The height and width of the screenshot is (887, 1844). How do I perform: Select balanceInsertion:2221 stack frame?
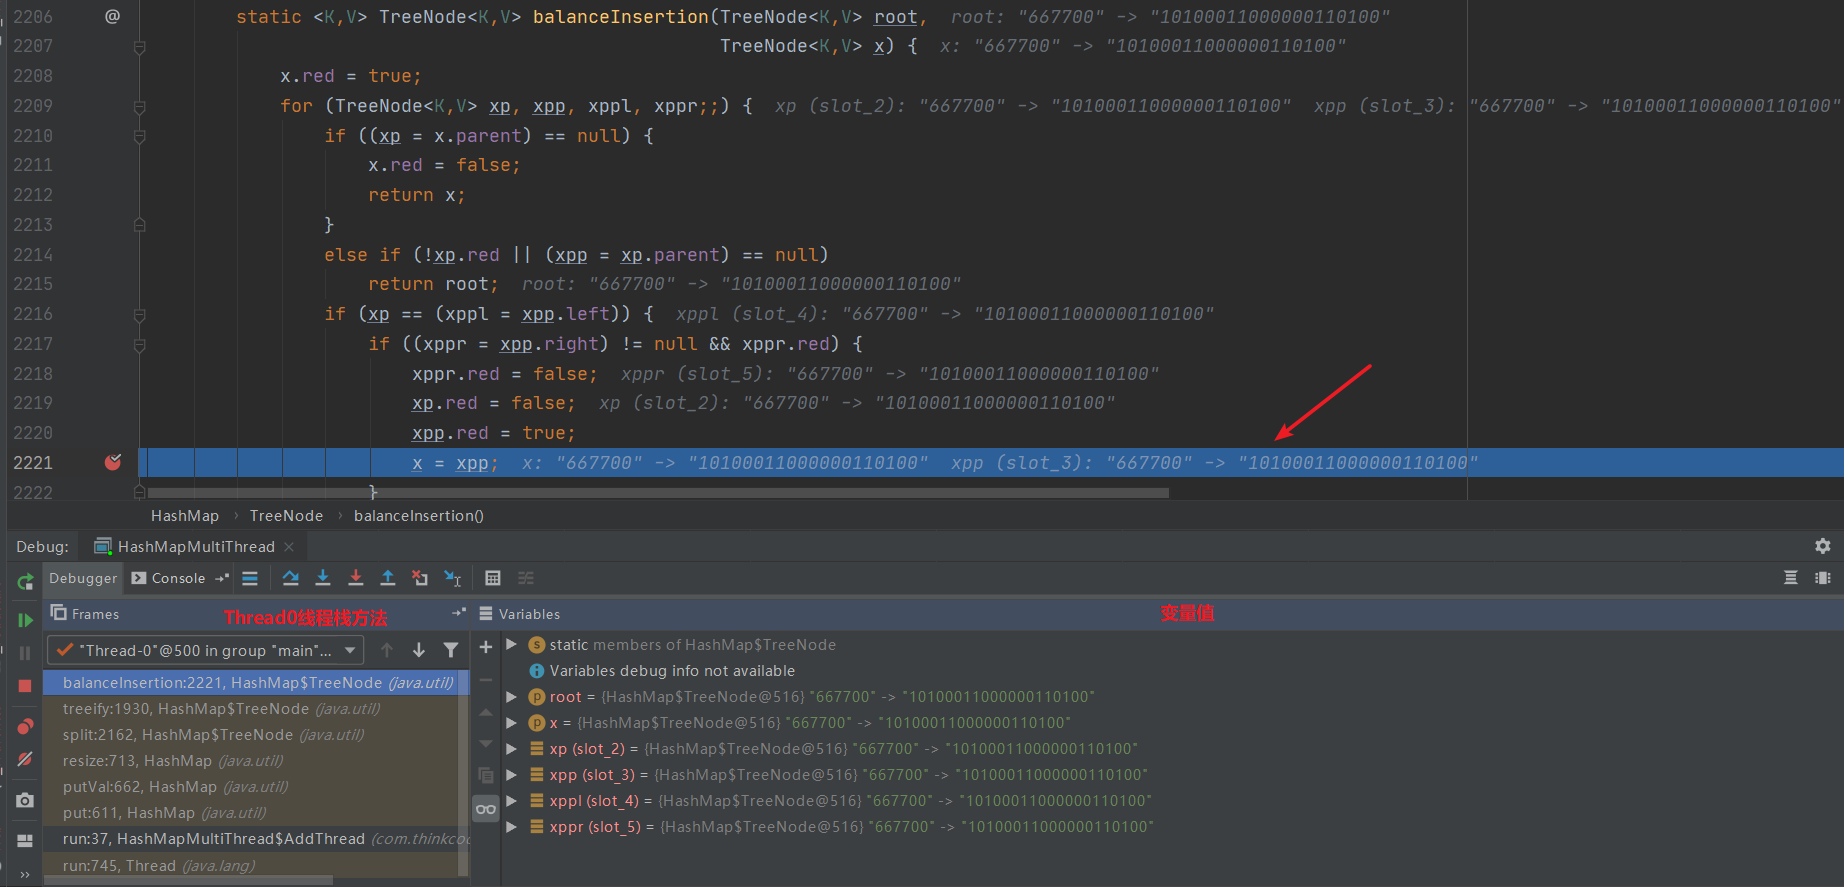coord(251,682)
